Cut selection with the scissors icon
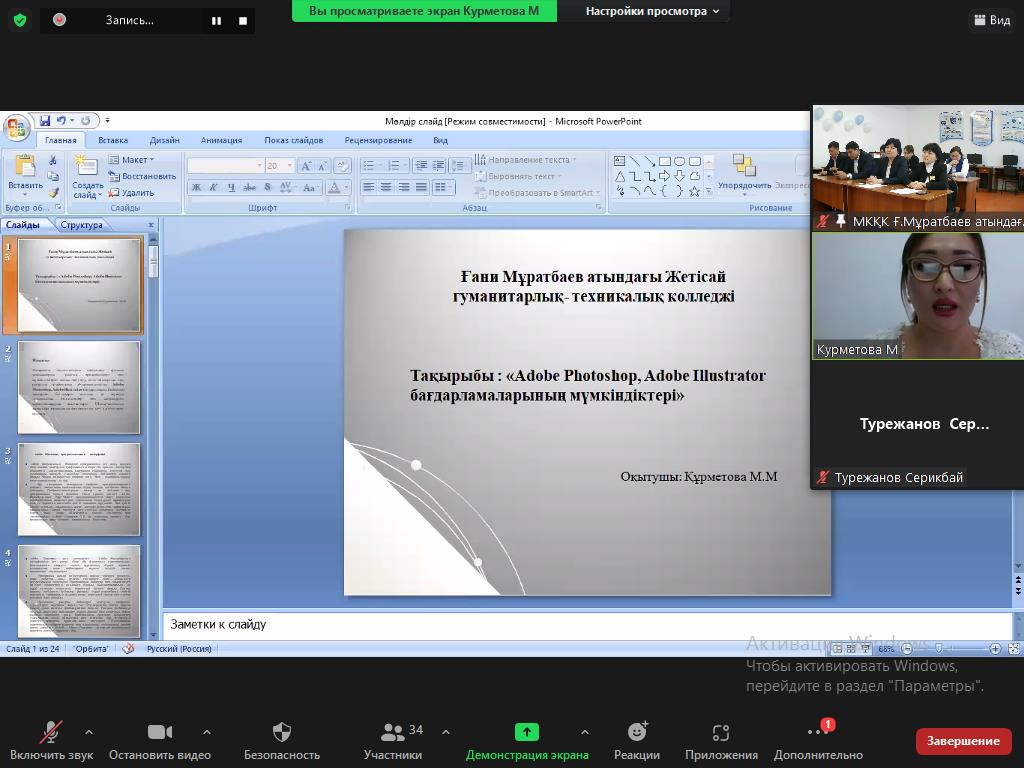The height and width of the screenshot is (768, 1024). [53, 160]
